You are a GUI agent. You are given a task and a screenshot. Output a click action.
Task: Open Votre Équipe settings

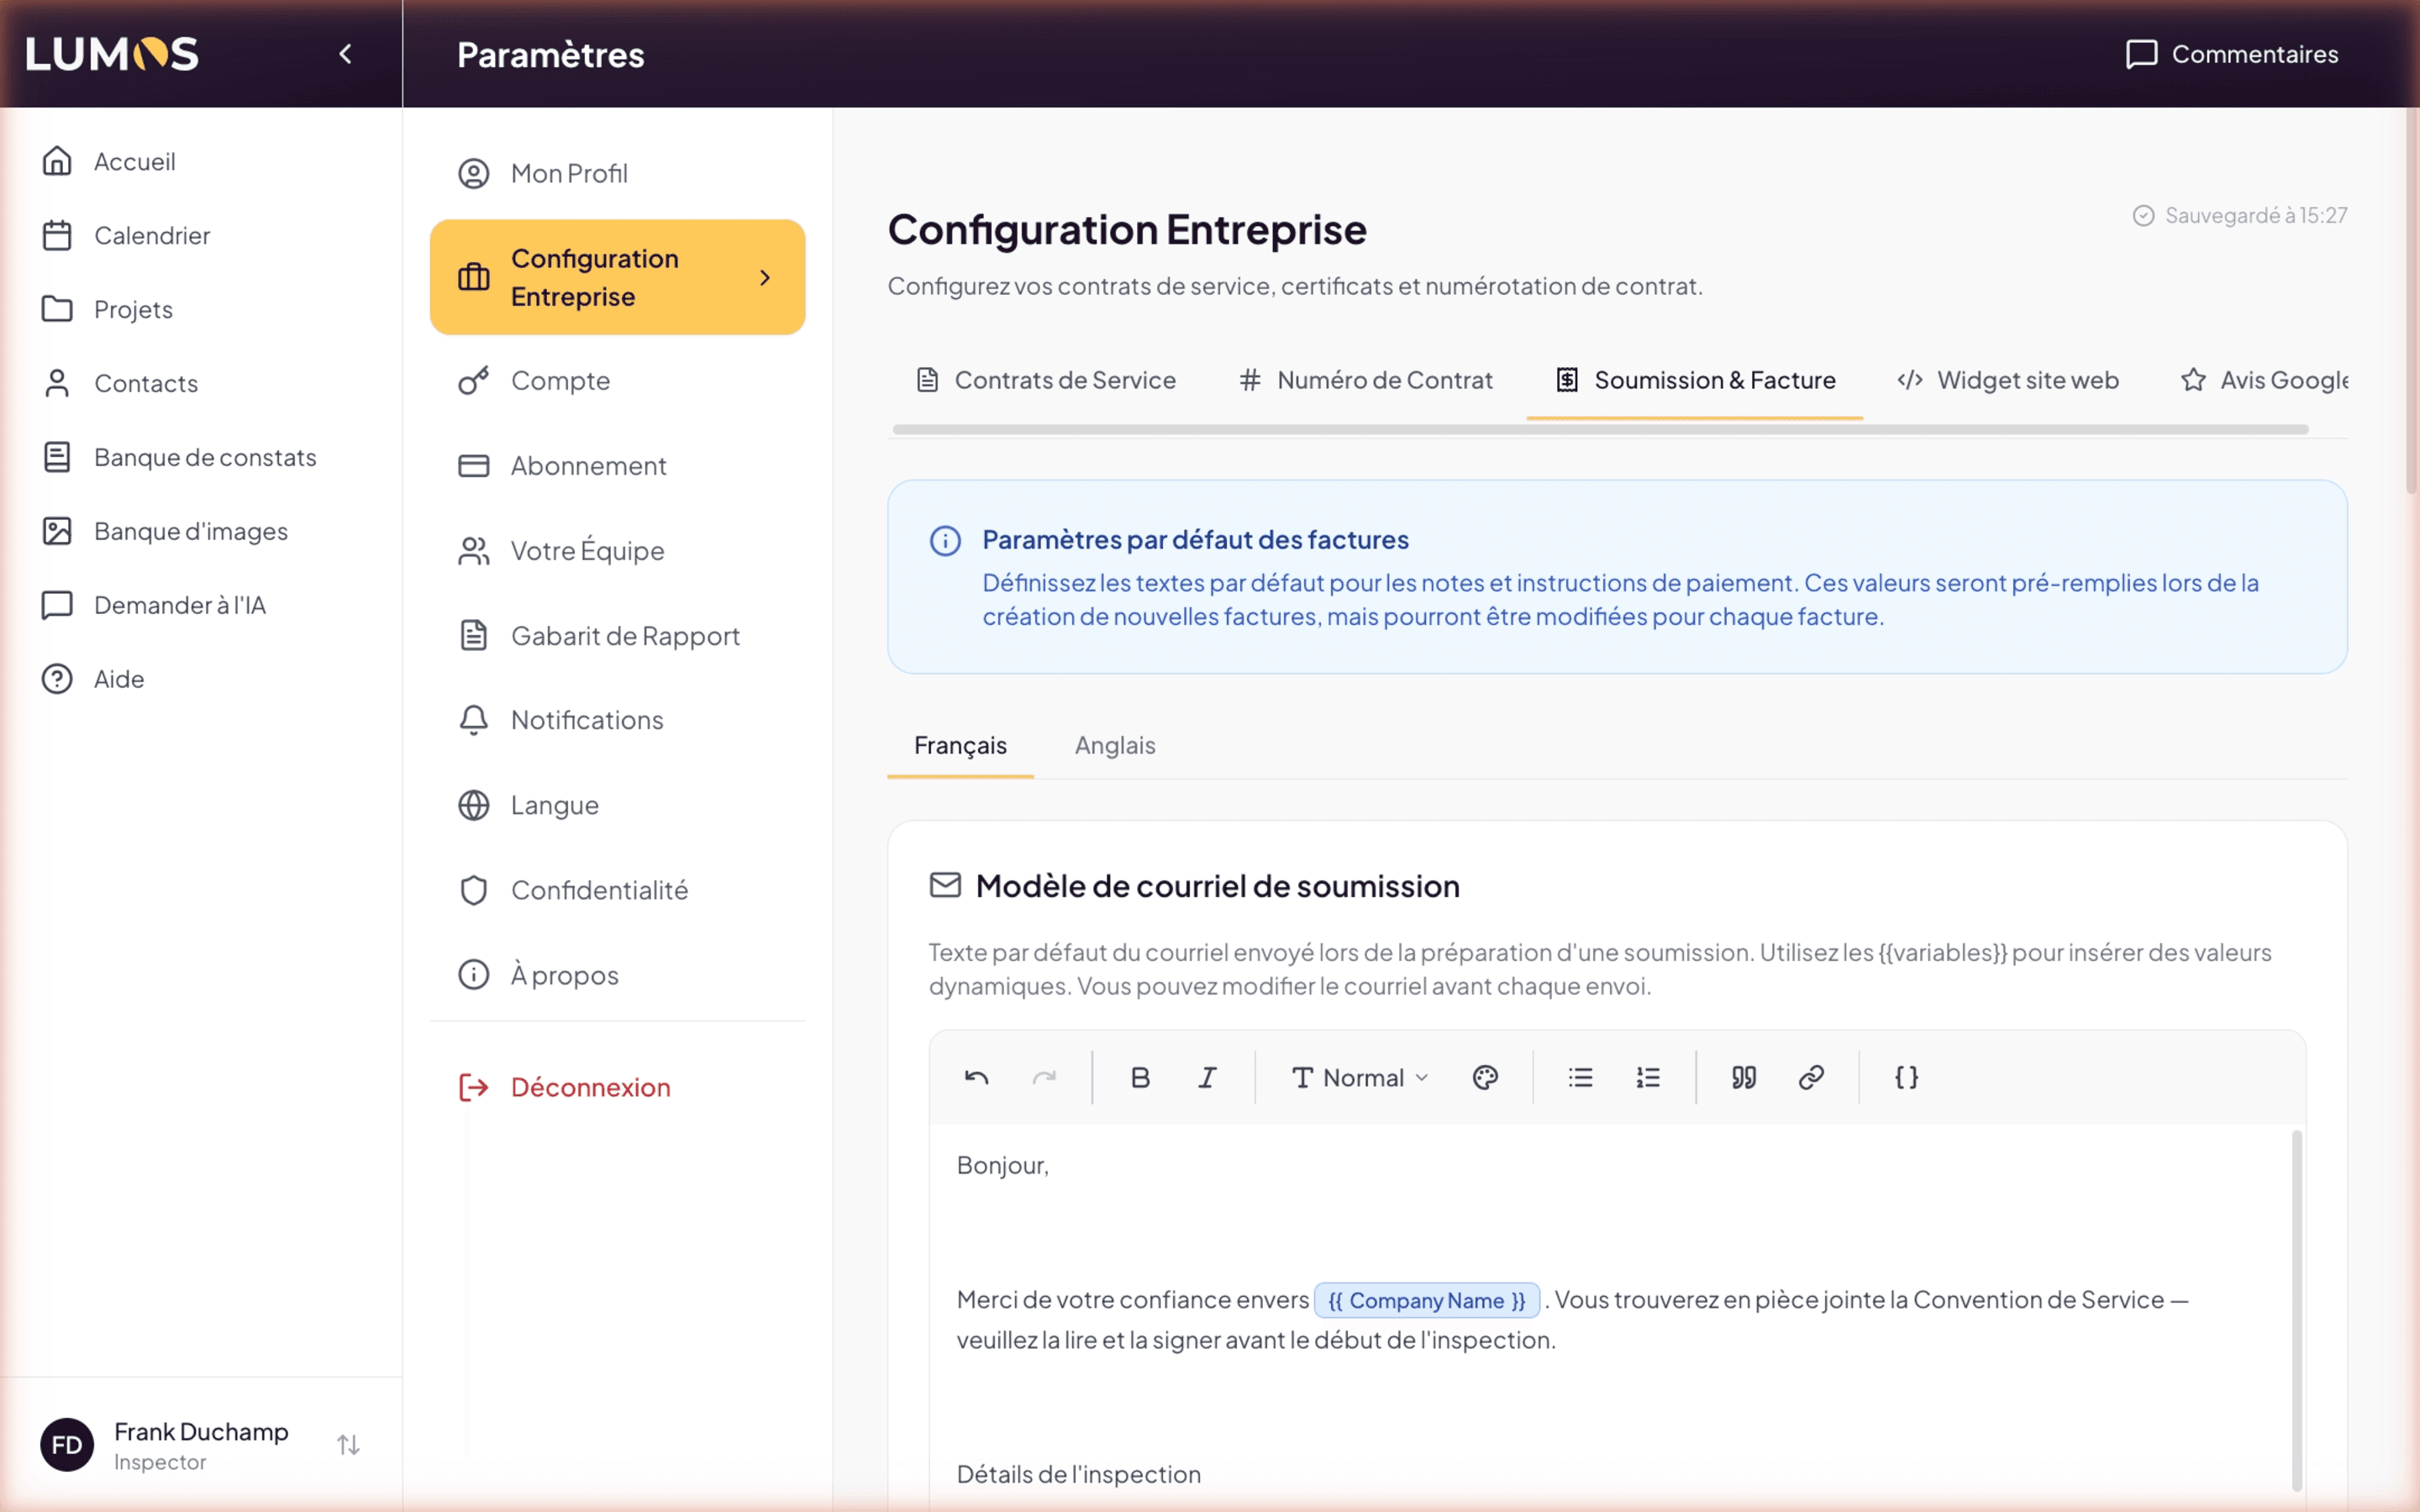[617, 550]
